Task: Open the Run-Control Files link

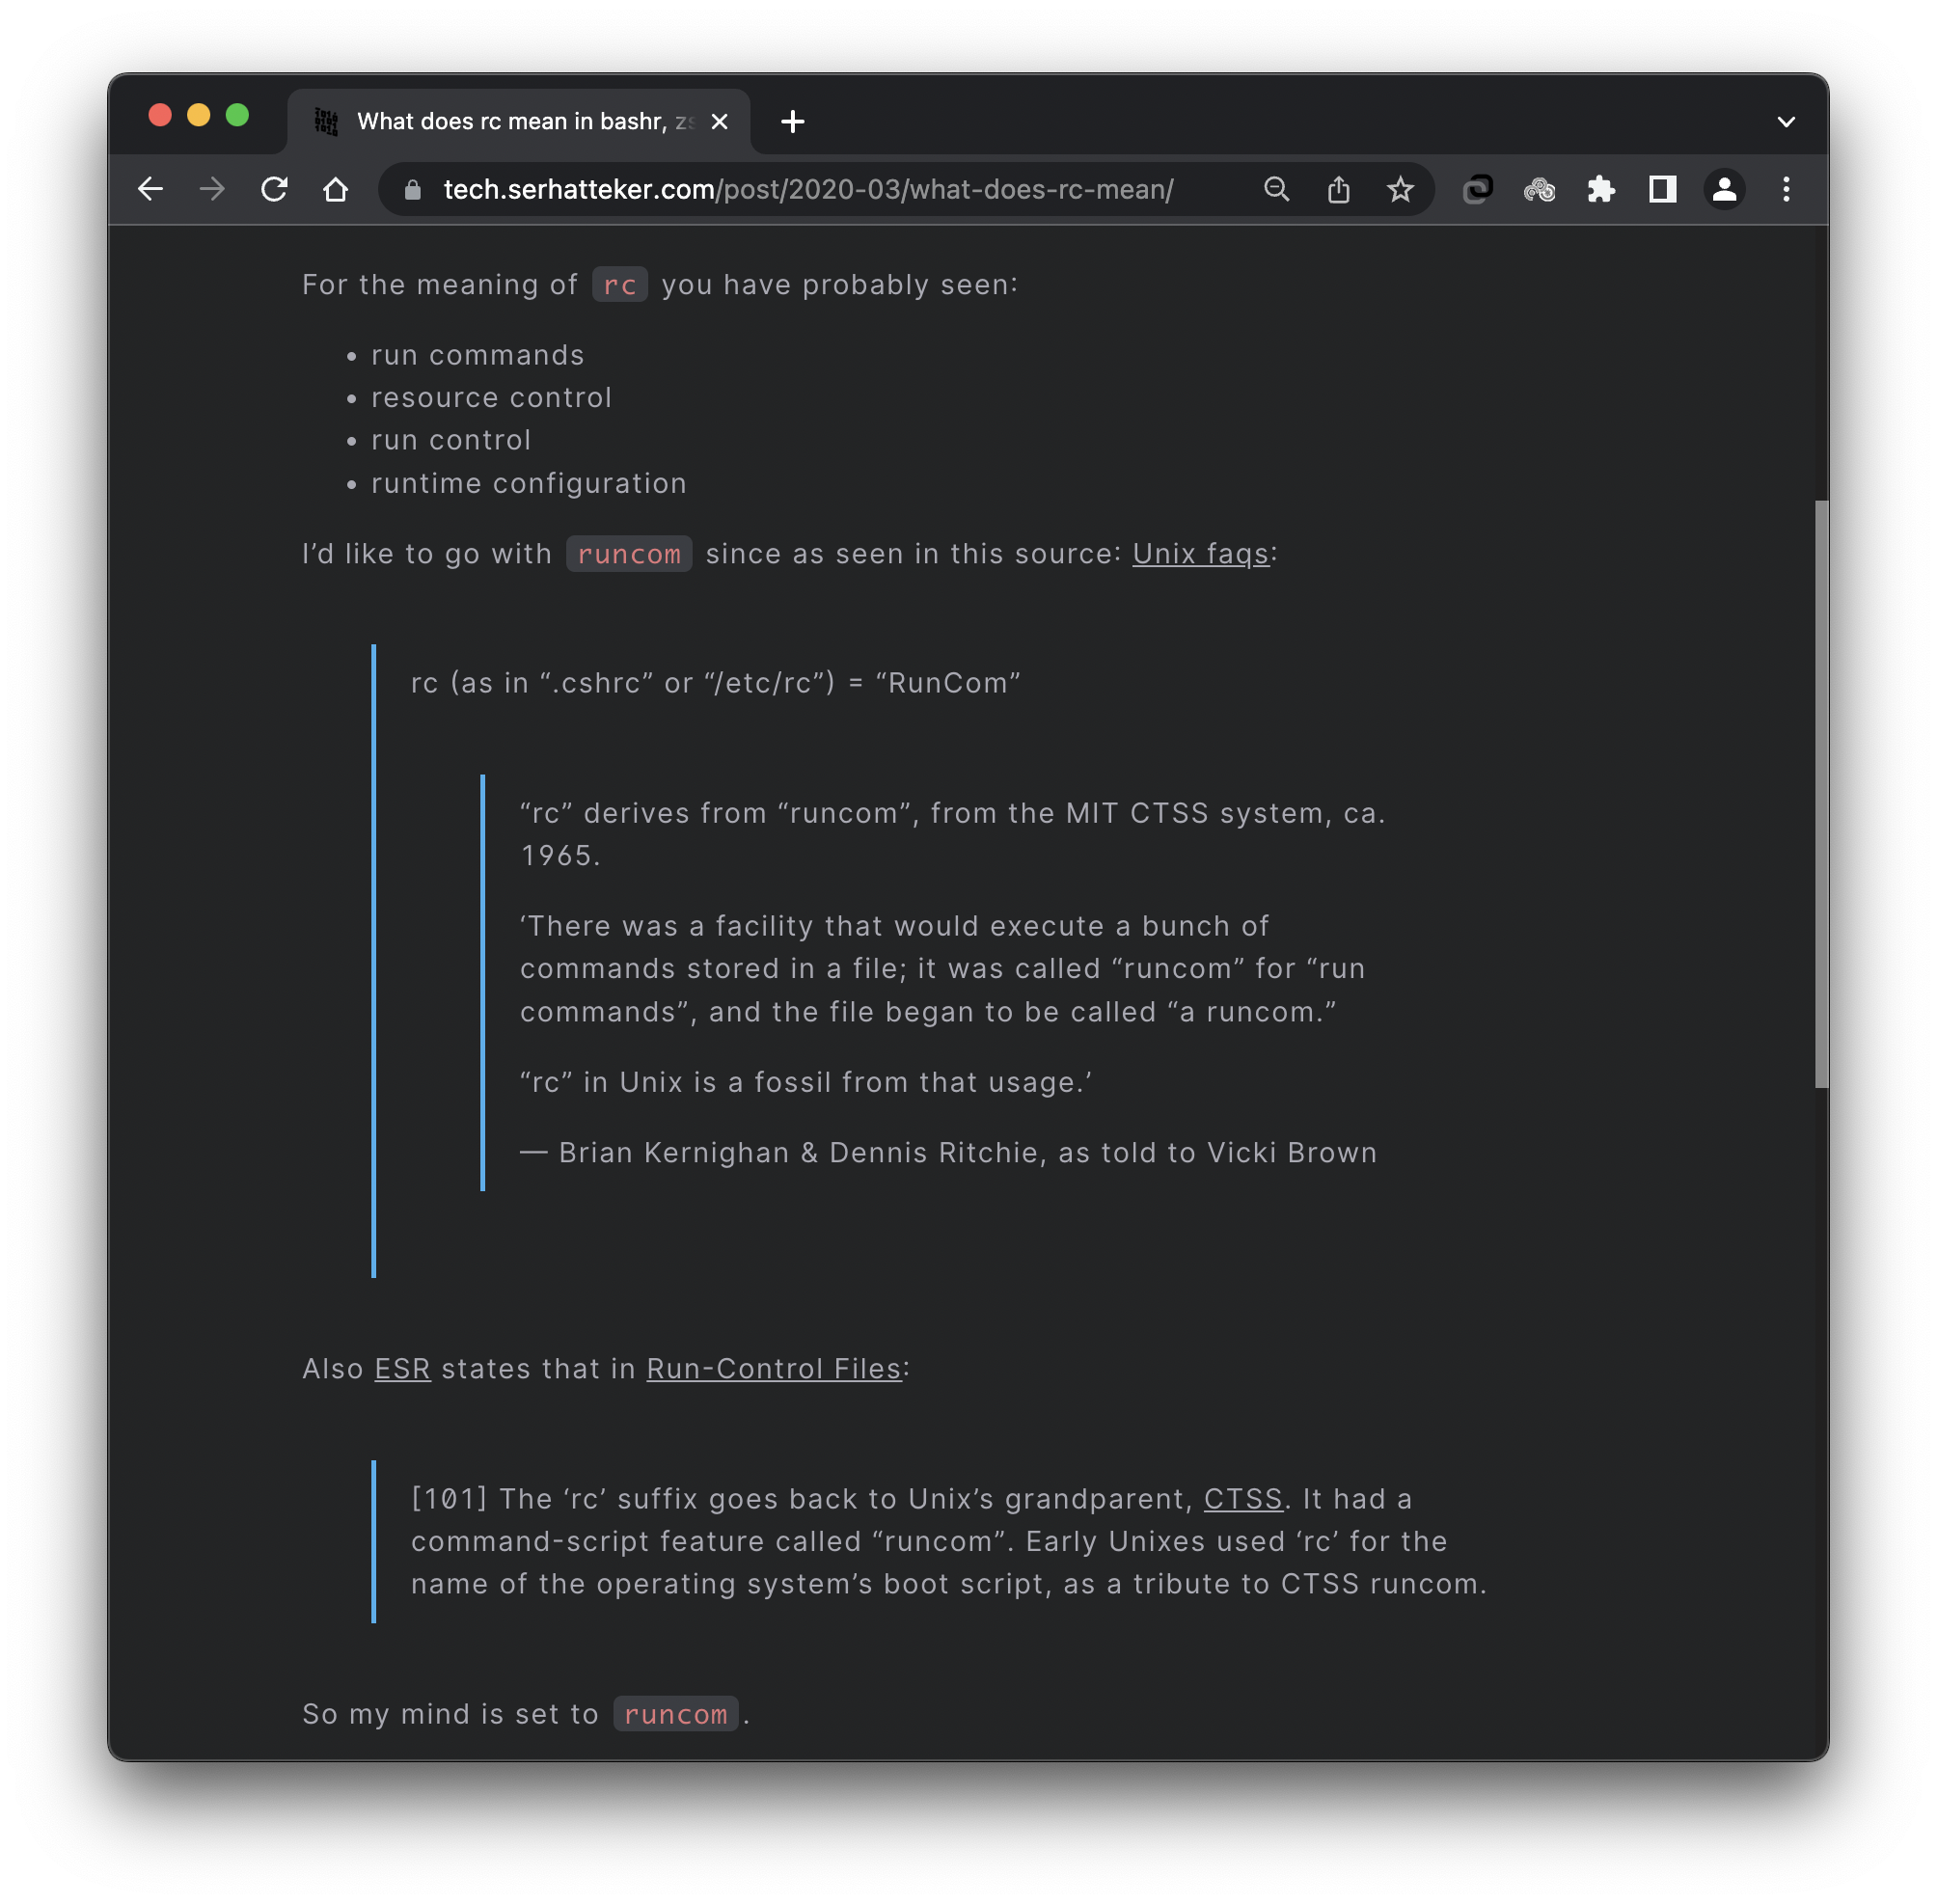Action: (774, 1369)
